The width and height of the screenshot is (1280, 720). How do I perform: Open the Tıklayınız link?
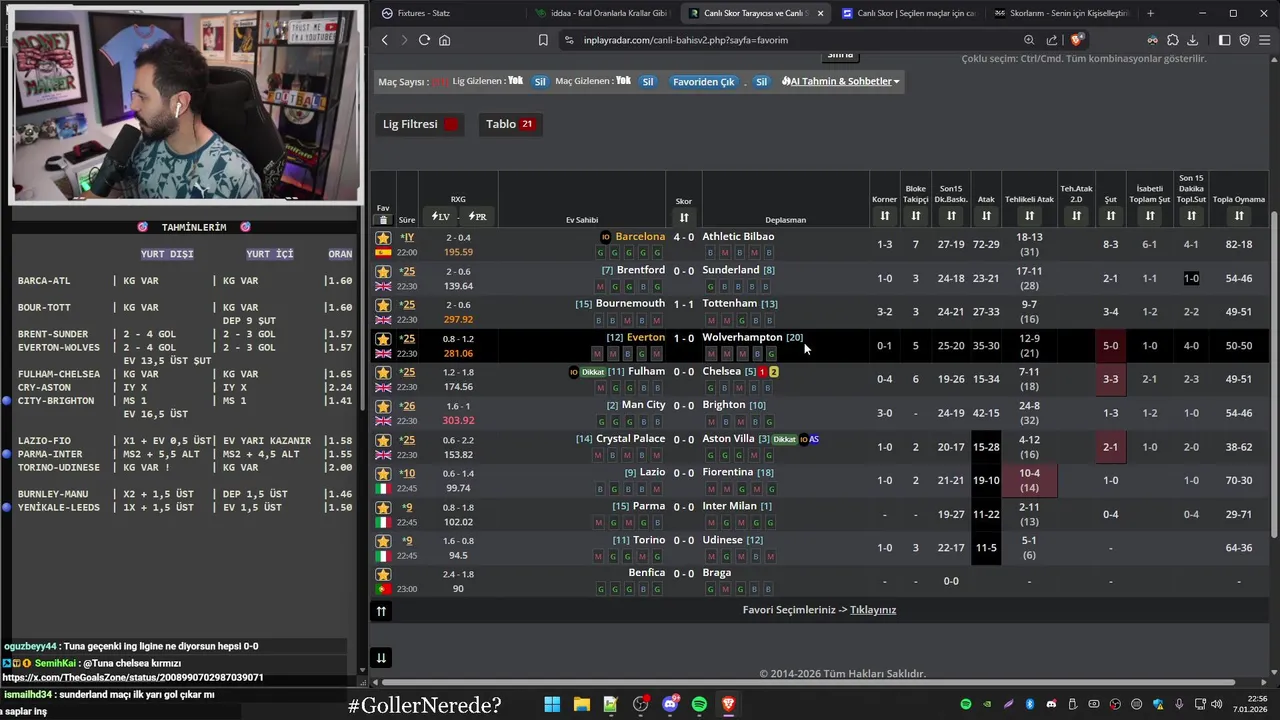(873, 610)
